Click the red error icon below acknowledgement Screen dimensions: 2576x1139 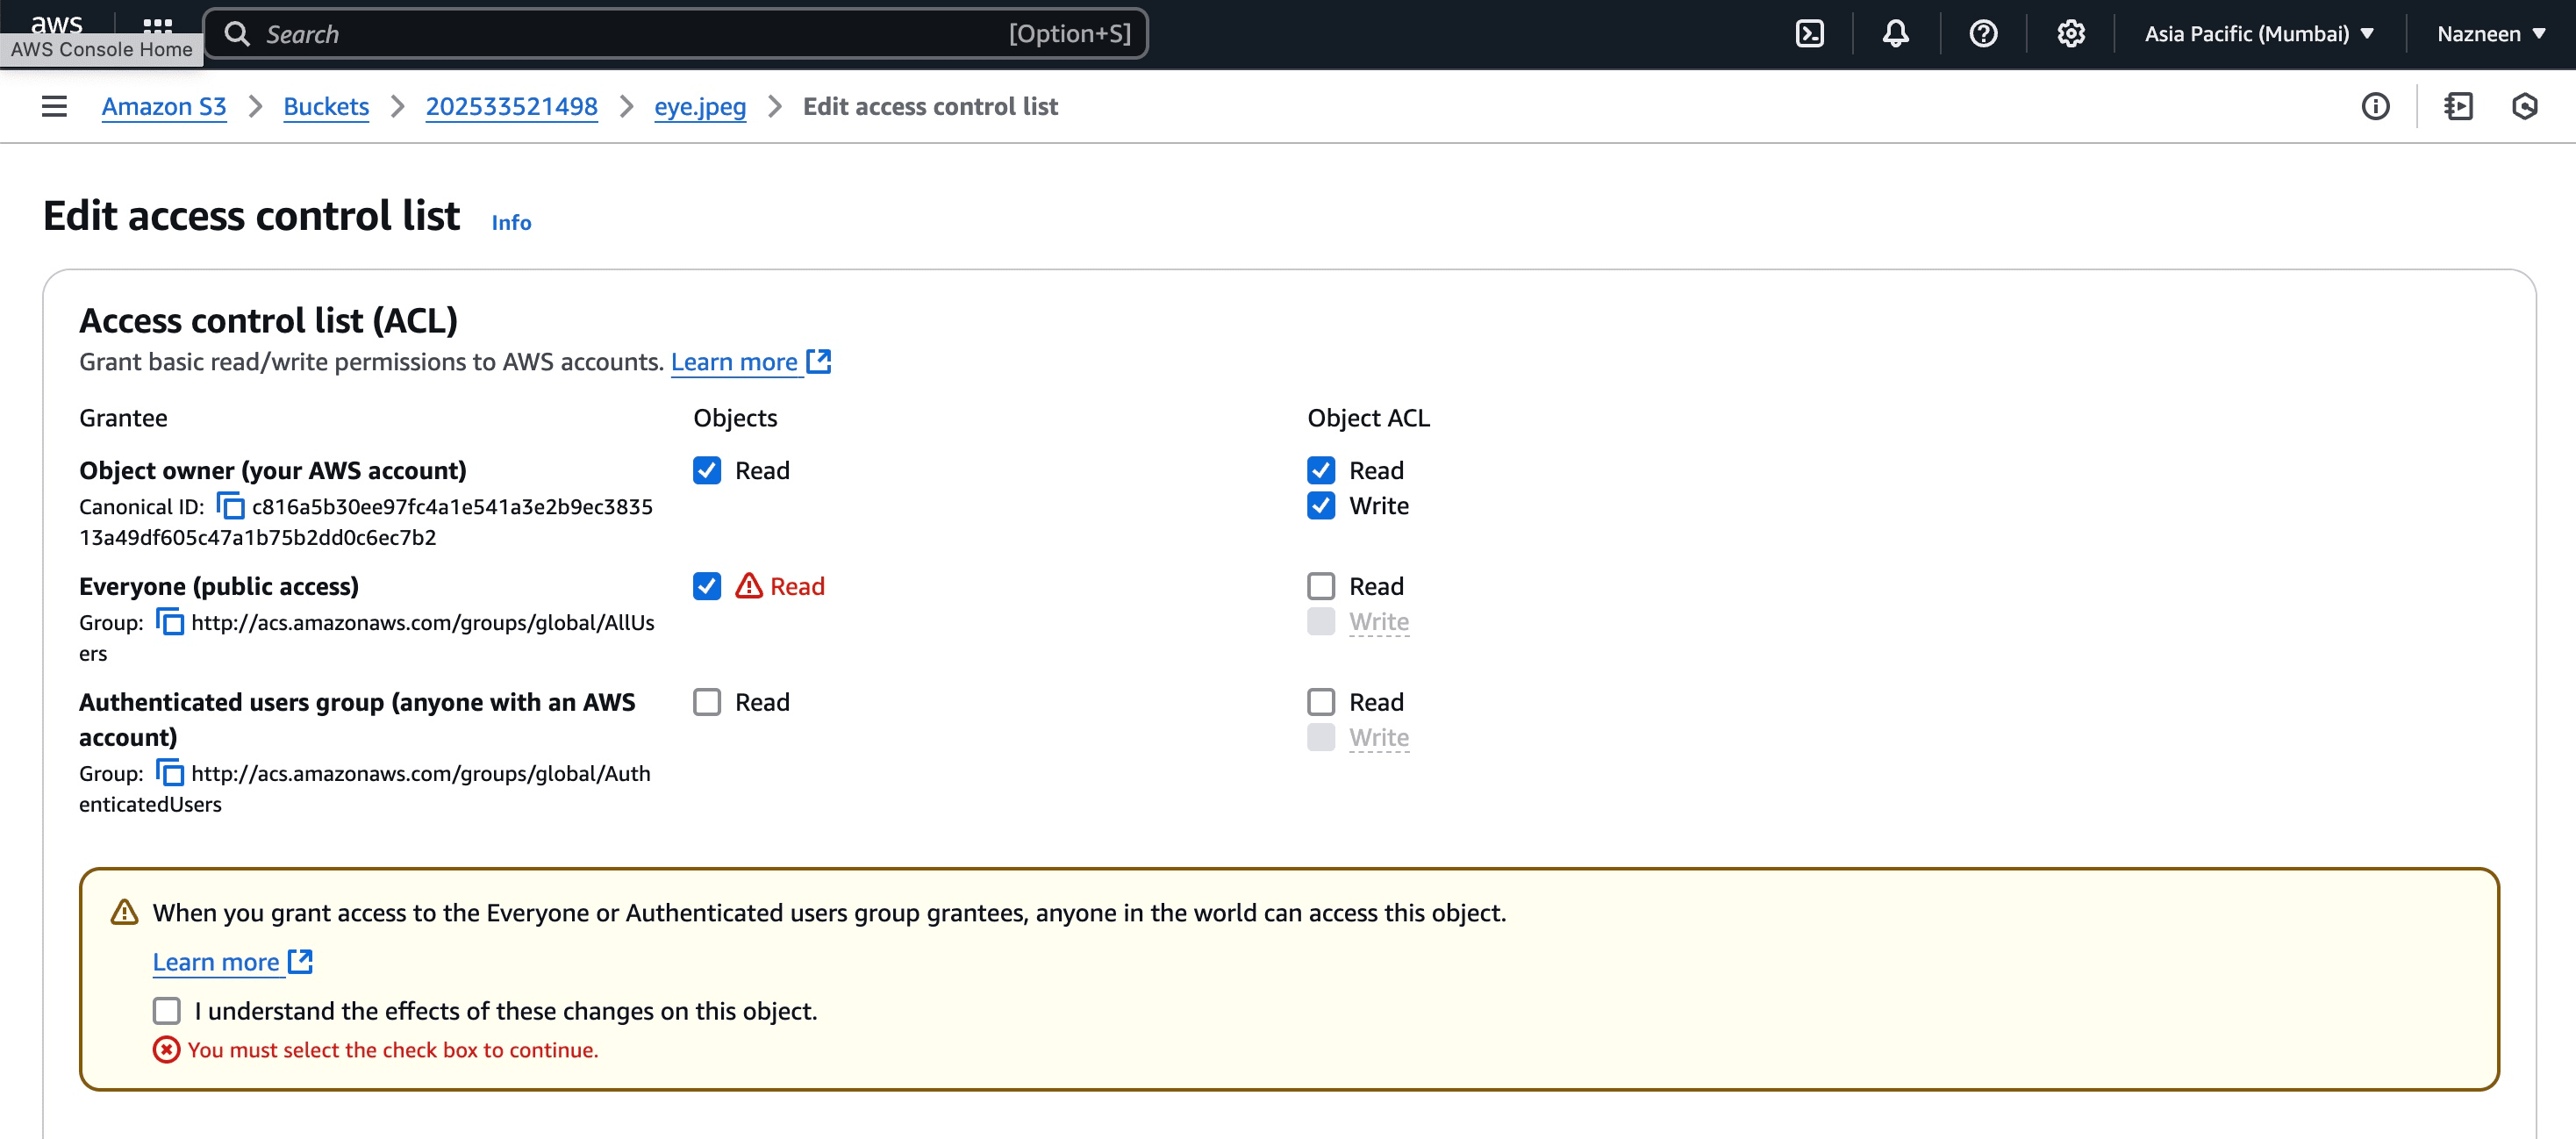pyautogui.click(x=166, y=1049)
